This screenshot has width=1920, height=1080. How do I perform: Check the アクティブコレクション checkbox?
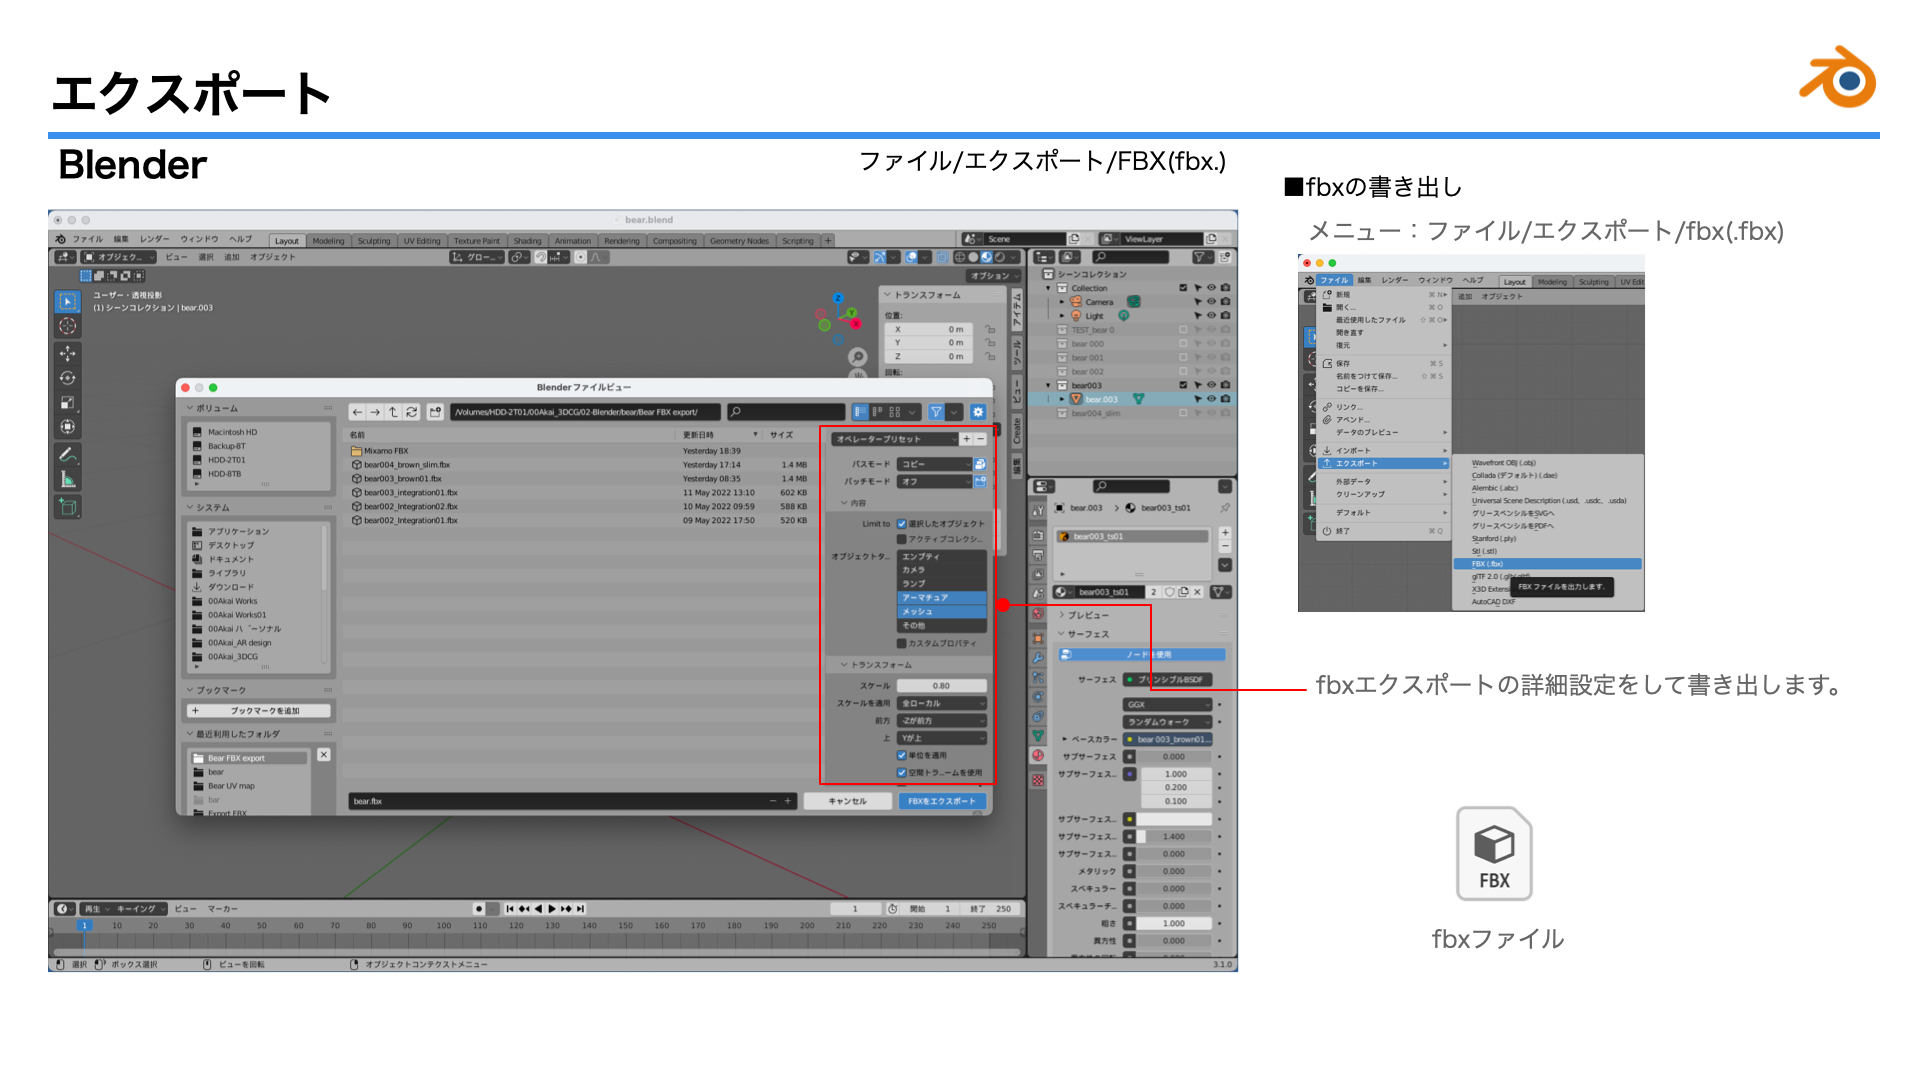point(901,539)
